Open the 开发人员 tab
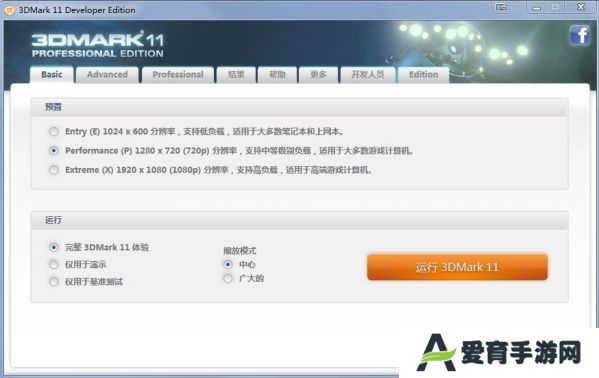The image size is (599, 378). [367, 75]
